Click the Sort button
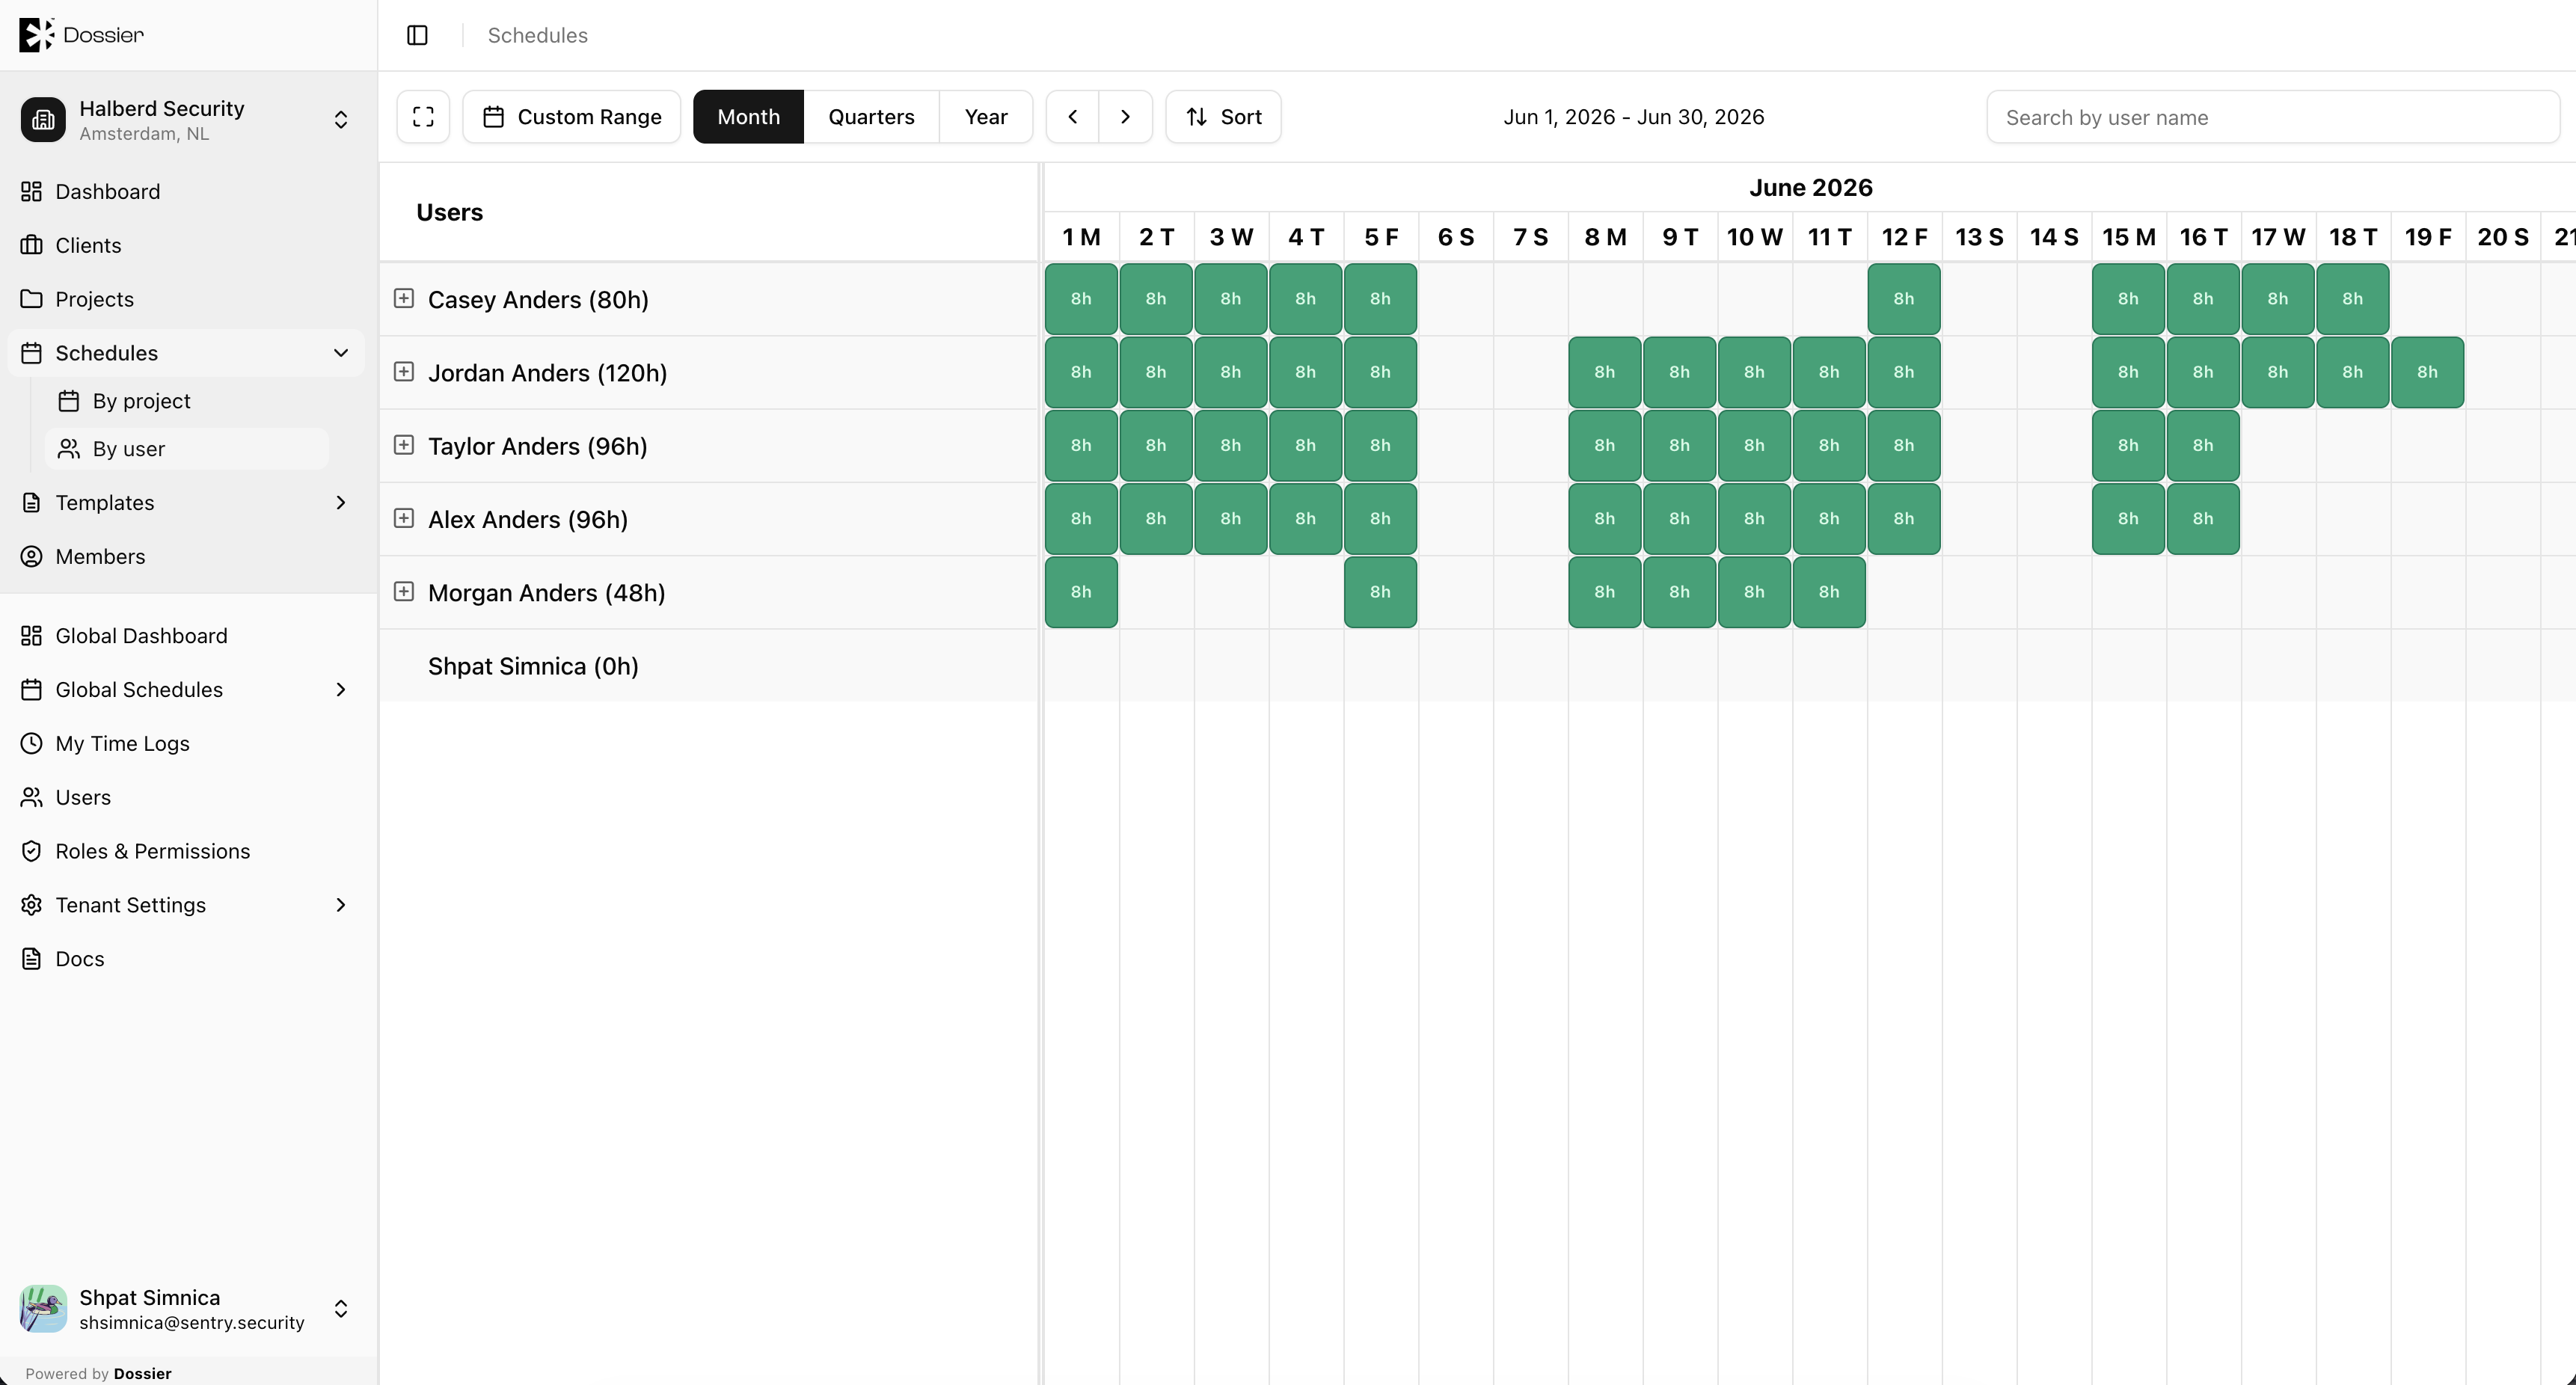Image resolution: width=2576 pixels, height=1385 pixels. tap(1223, 117)
